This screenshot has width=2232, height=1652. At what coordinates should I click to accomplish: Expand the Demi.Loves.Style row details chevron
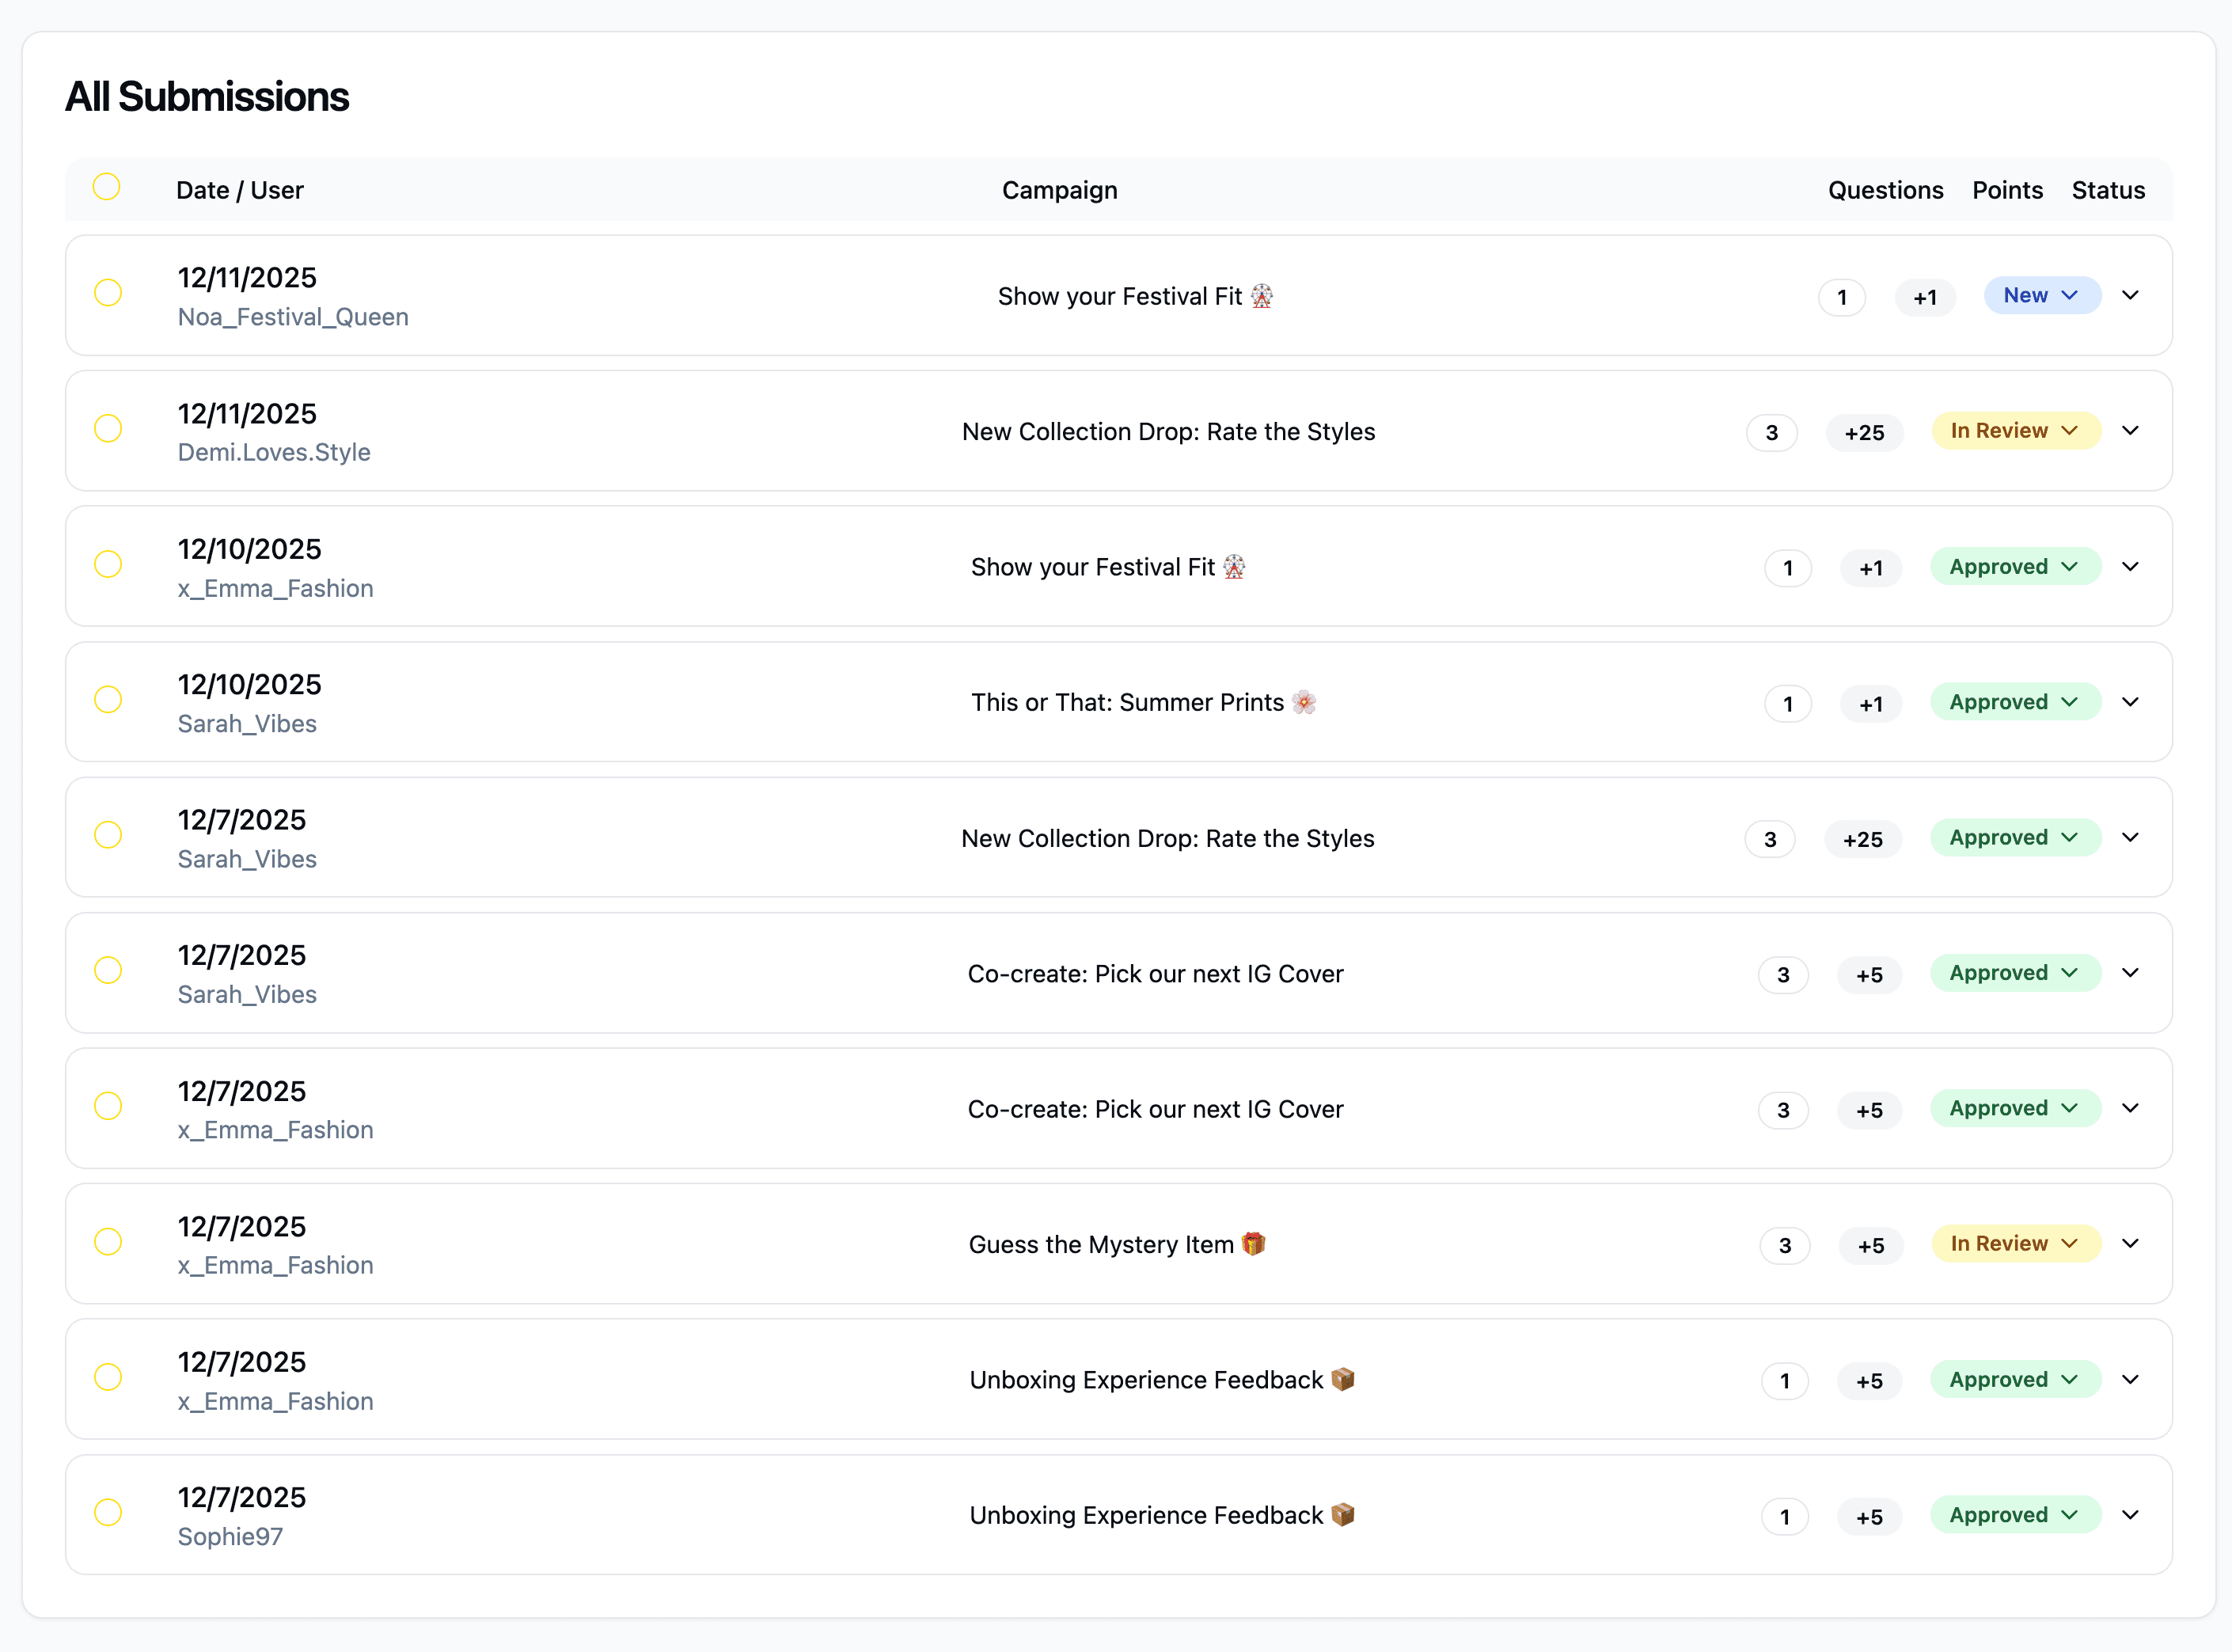tap(2130, 431)
